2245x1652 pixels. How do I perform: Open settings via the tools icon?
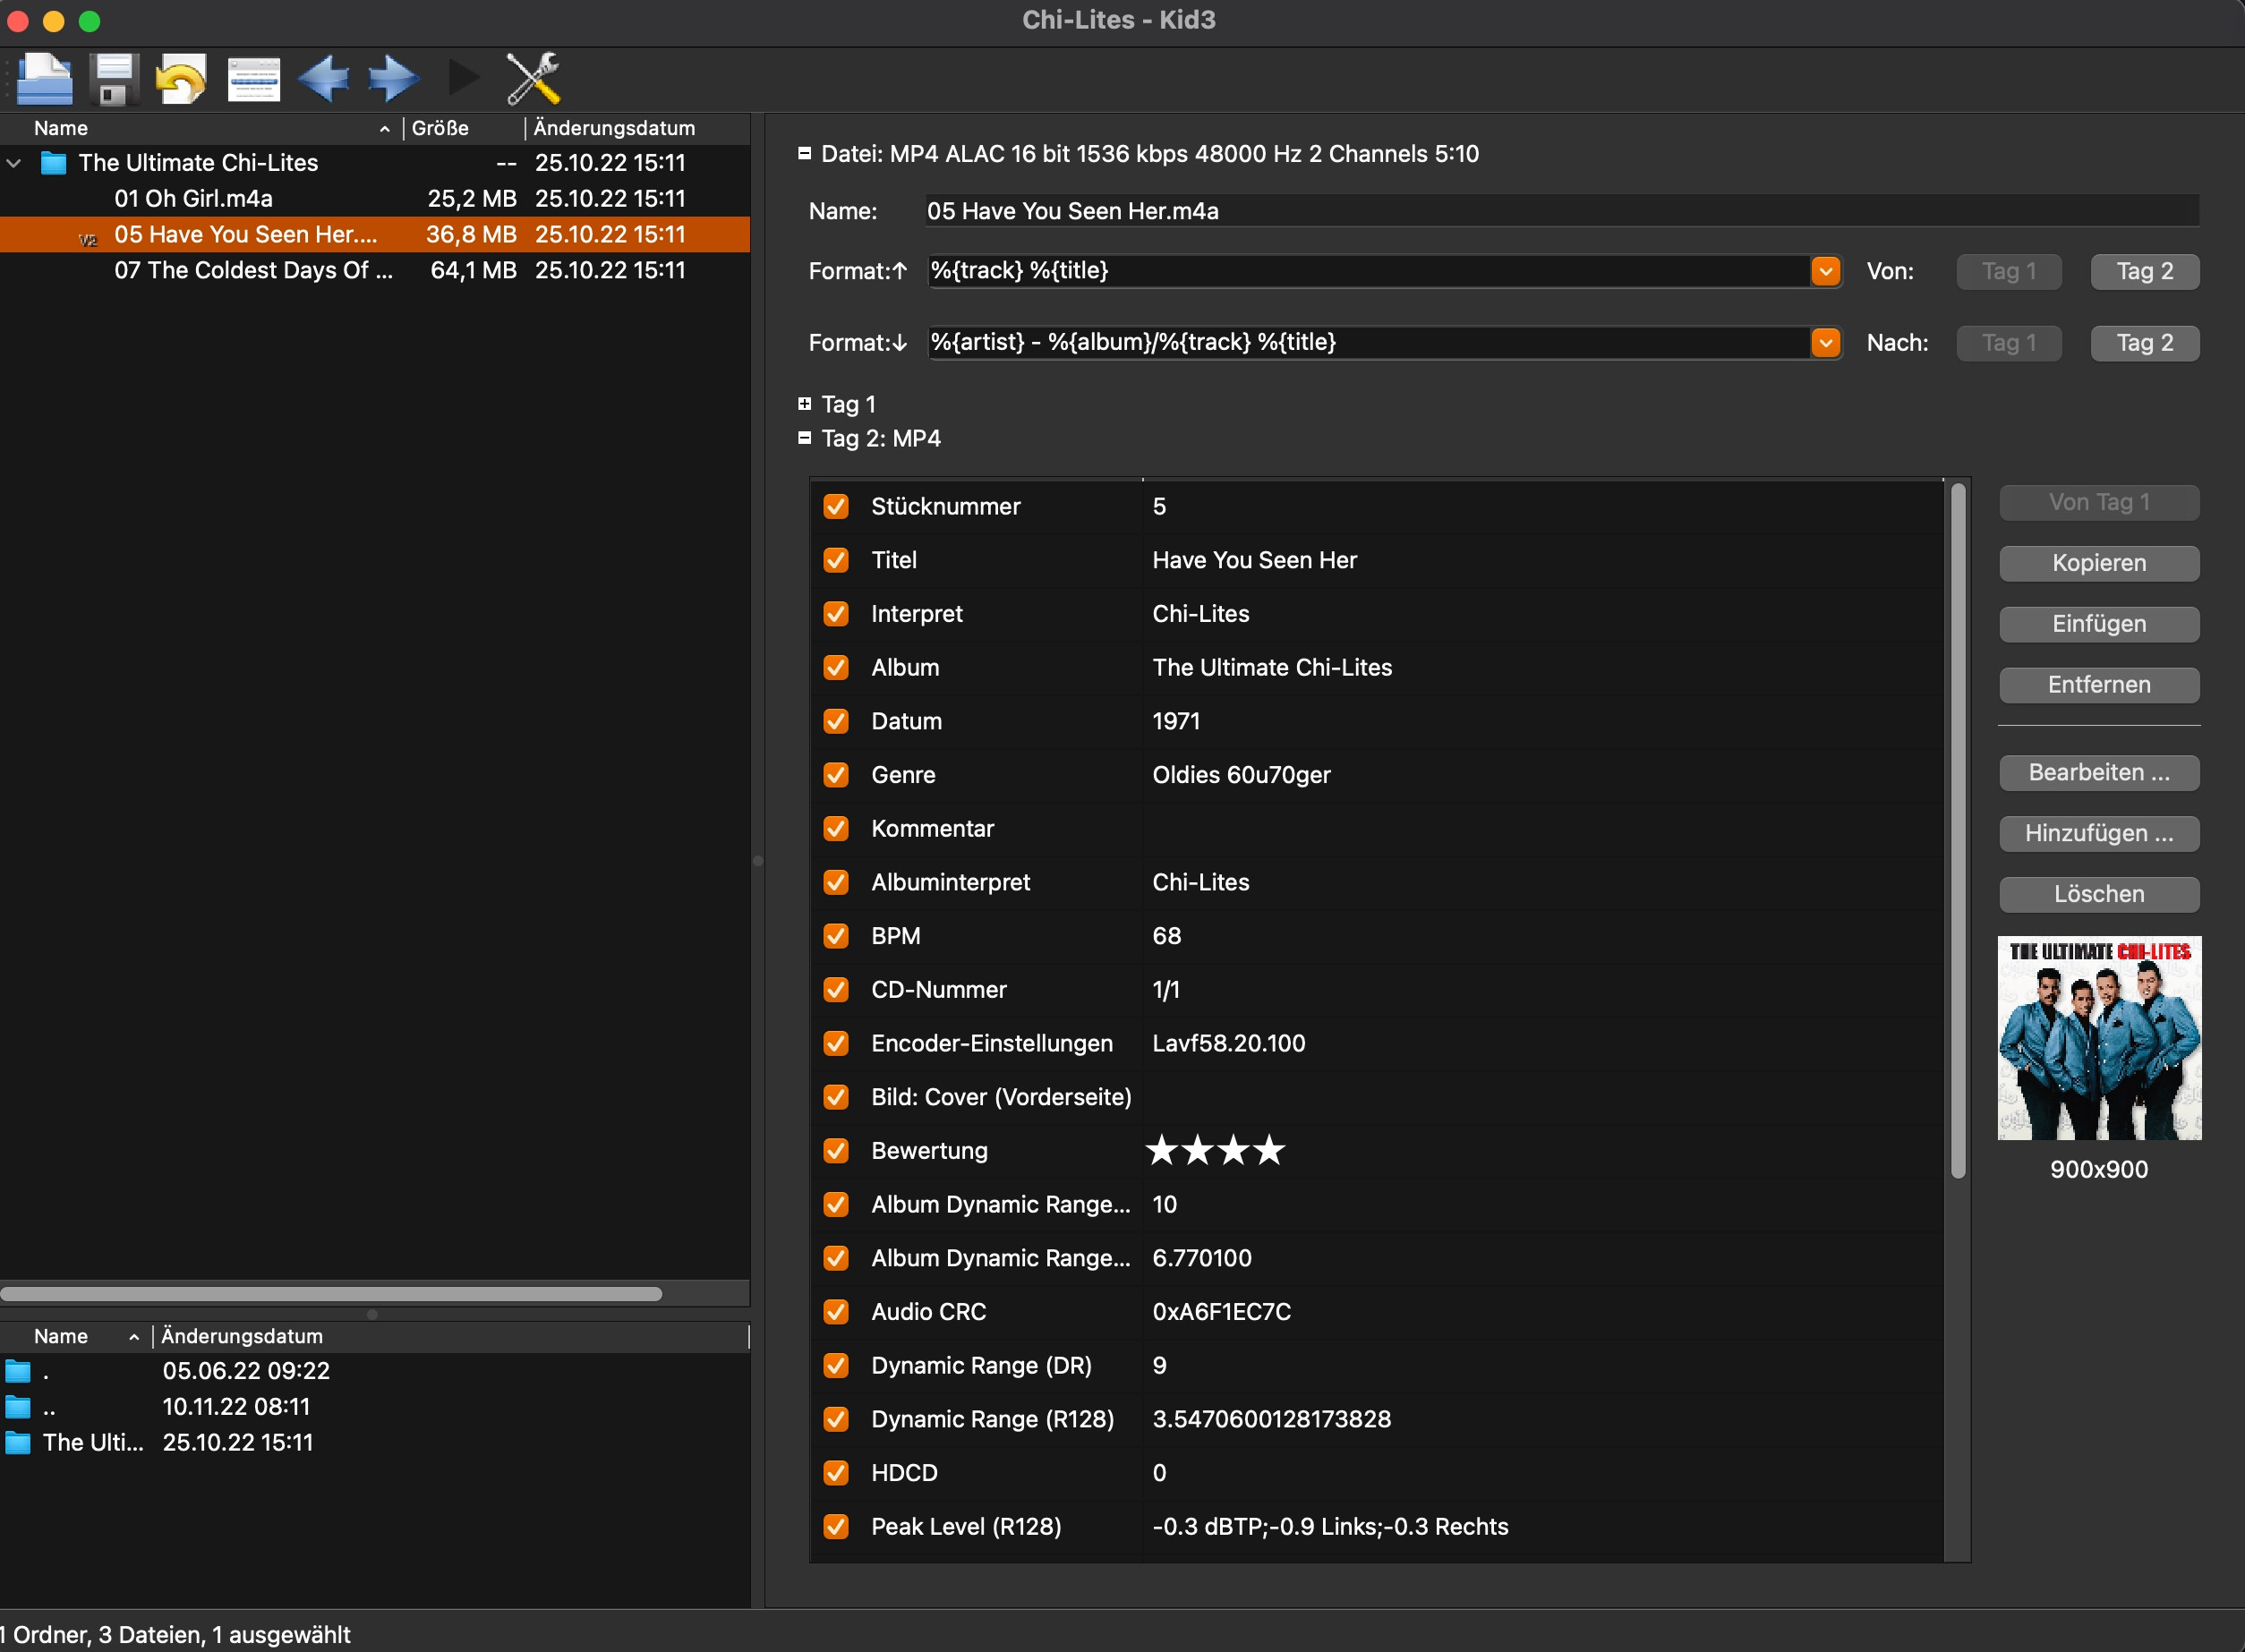pos(533,79)
